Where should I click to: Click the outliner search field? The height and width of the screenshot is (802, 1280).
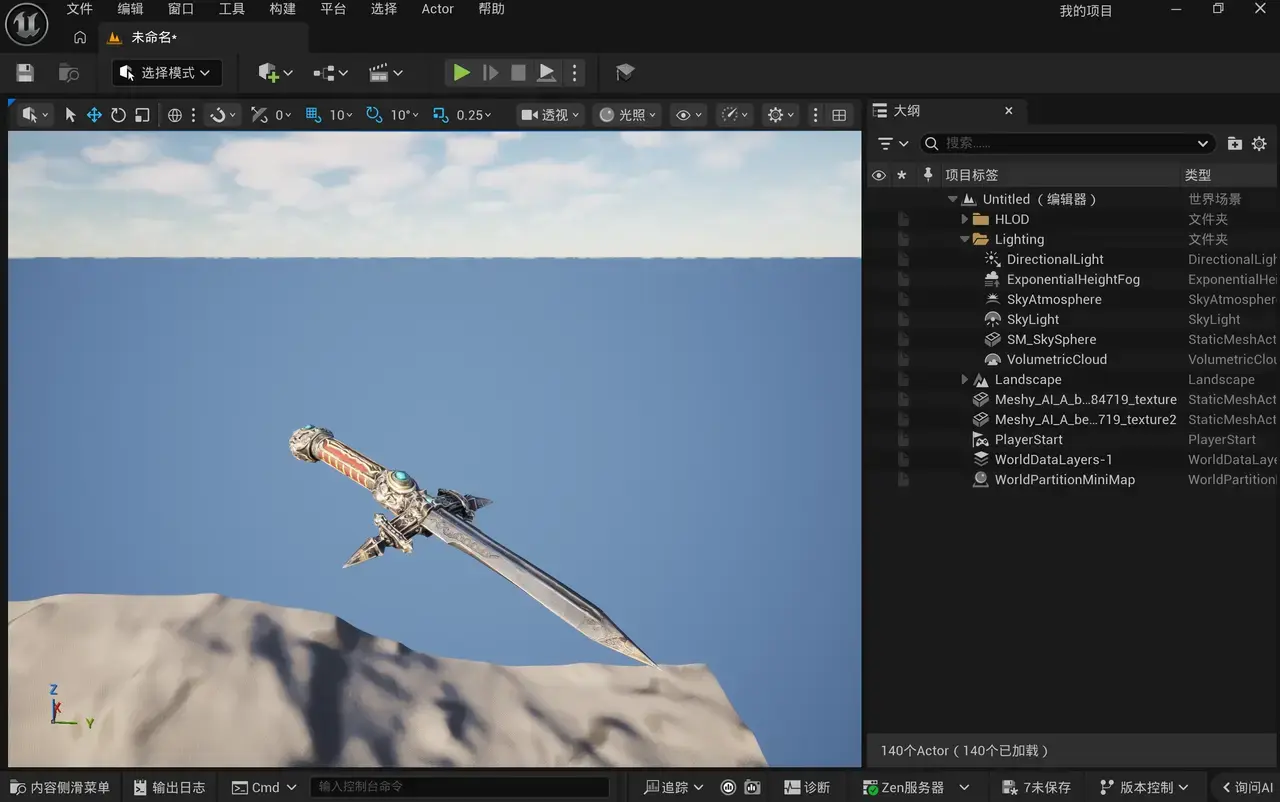(1067, 143)
